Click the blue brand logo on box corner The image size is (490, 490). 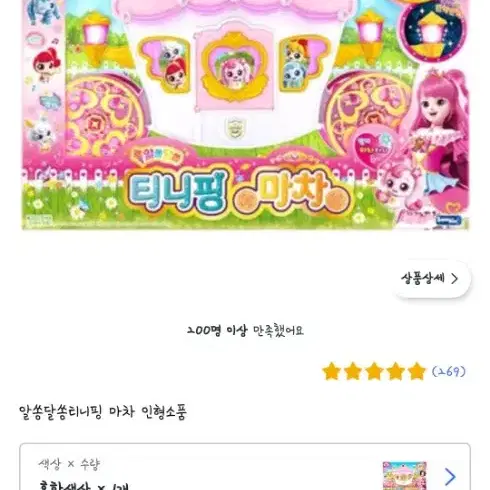click(x=448, y=220)
